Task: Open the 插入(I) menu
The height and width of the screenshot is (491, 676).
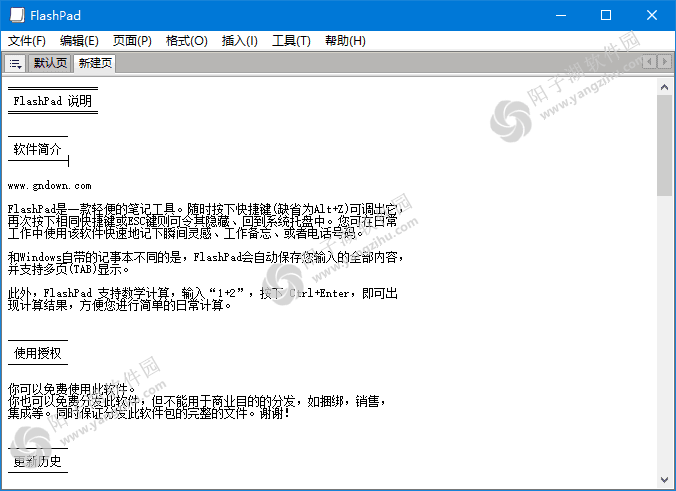Action: (240, 41)
